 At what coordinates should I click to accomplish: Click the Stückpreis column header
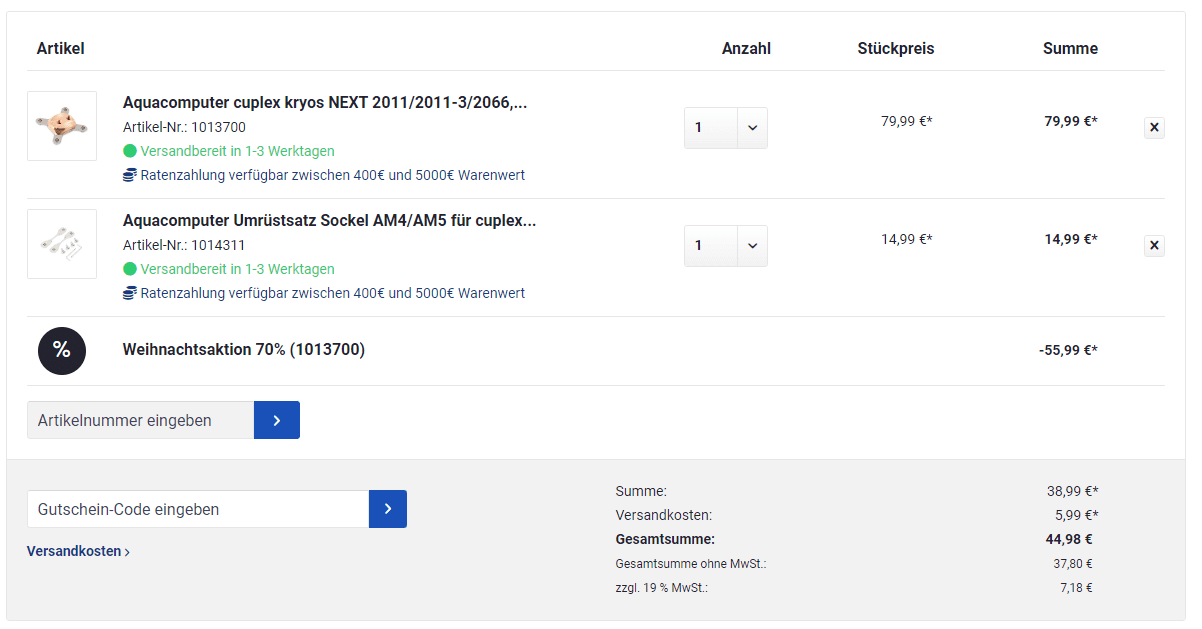point(896,48)
